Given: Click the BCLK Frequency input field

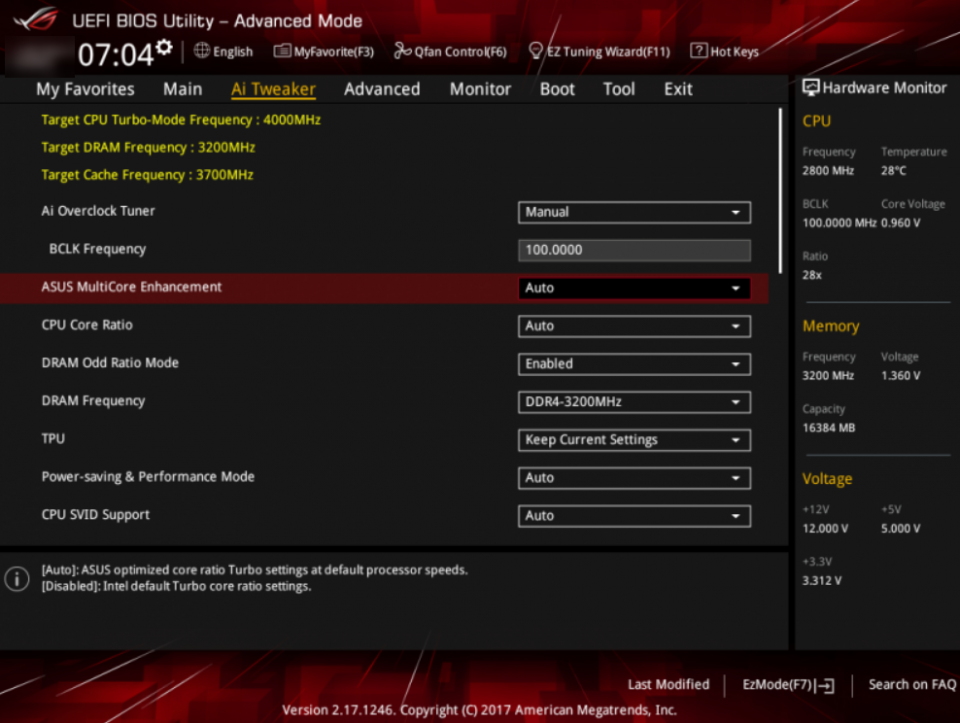Looking at the screenshot, I should coord(634,250).
